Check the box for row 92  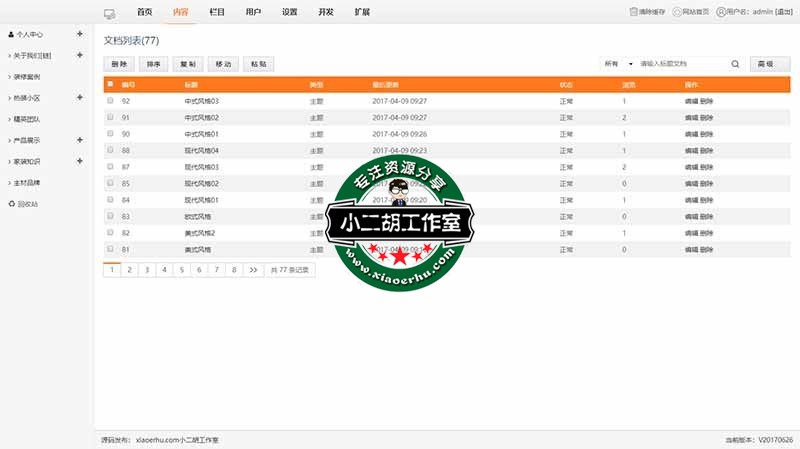(110, 101)
